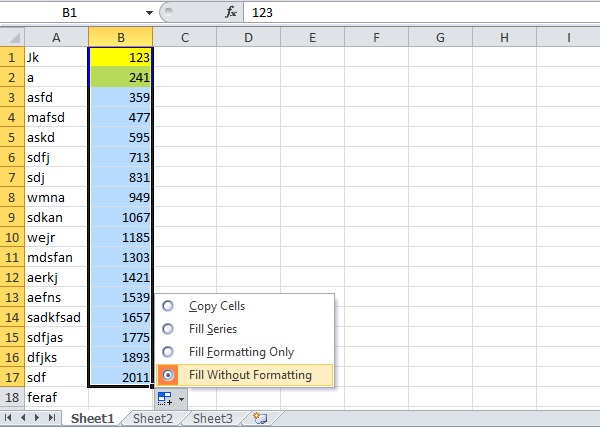Expand the Name Box dropdown arrow
The image size is (600, 428).
pos(149,13)
